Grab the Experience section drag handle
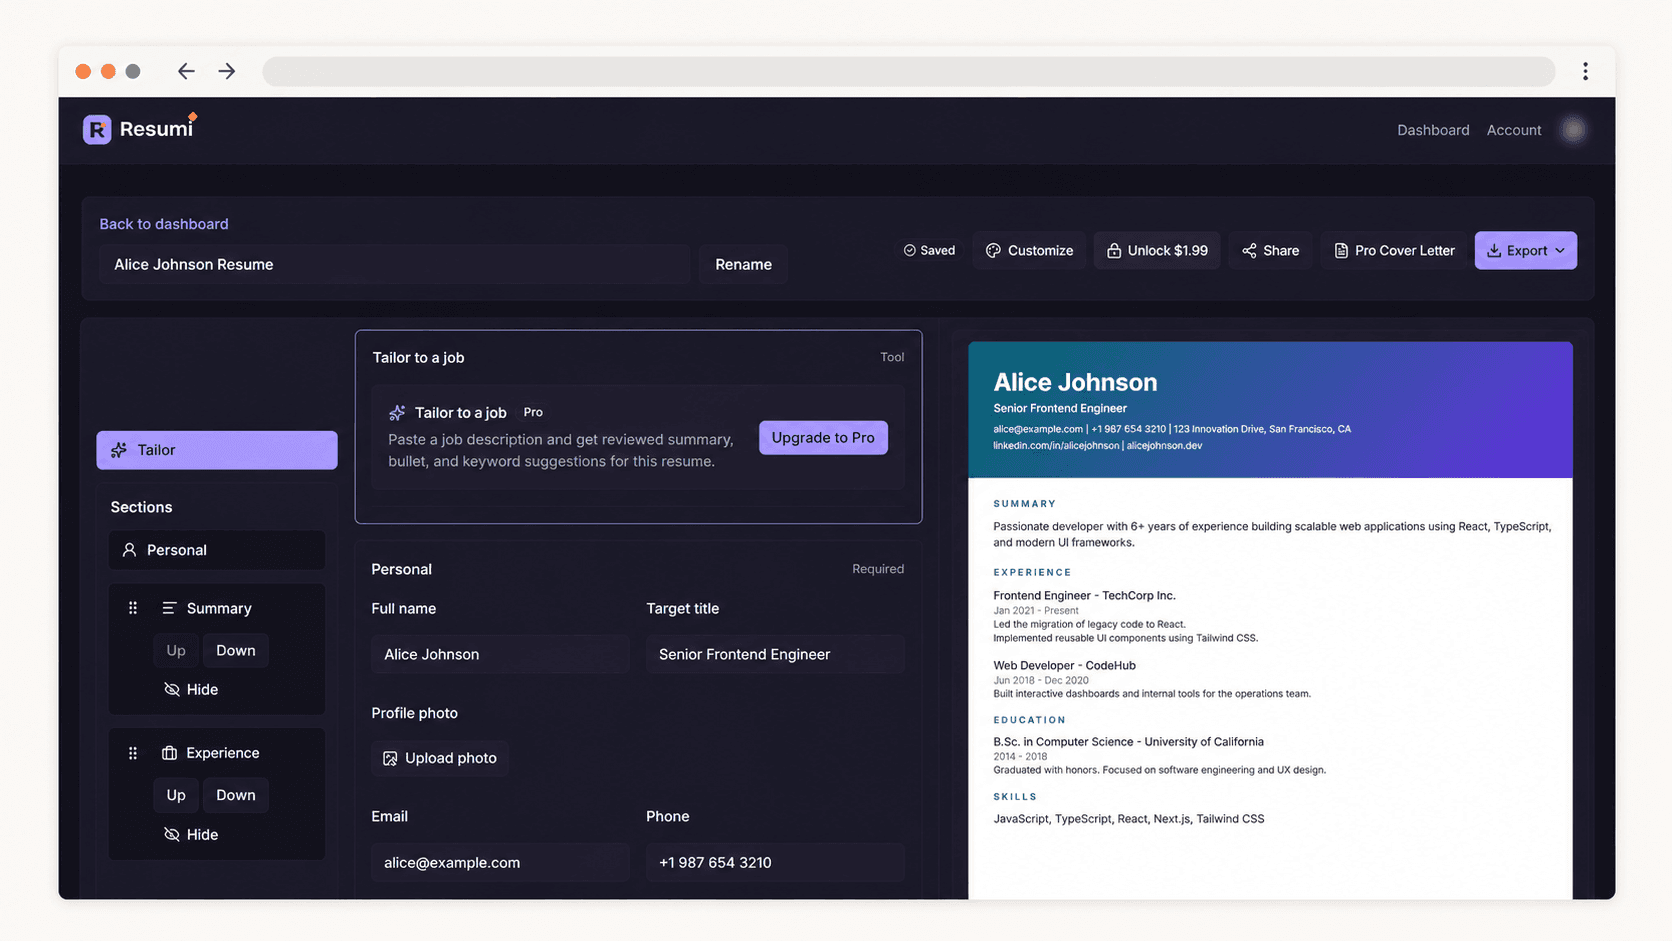 (x=133, y=753)
